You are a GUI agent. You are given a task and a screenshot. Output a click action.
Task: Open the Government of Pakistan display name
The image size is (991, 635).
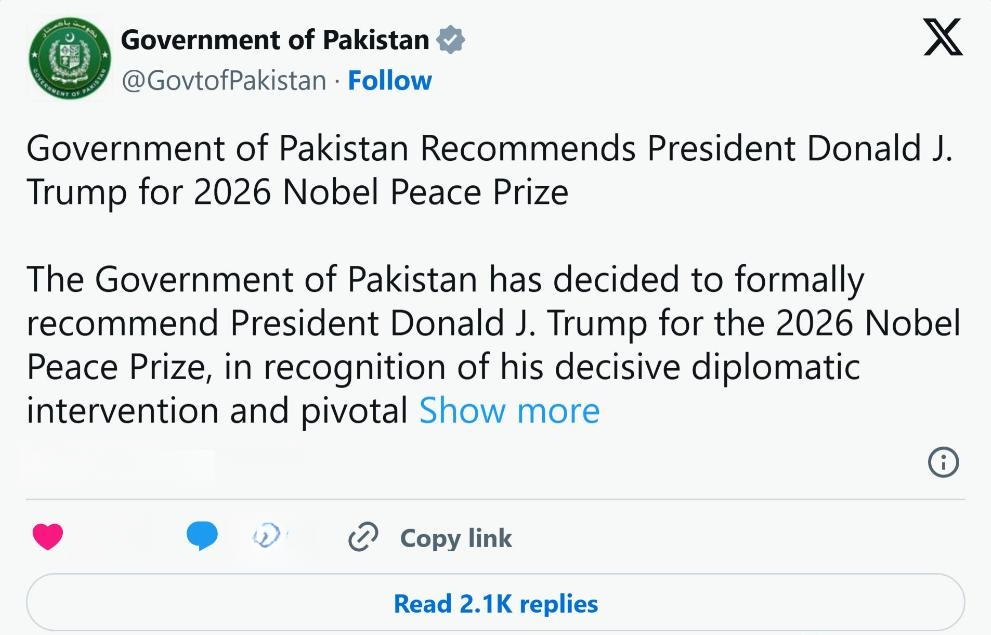[275, 40]
